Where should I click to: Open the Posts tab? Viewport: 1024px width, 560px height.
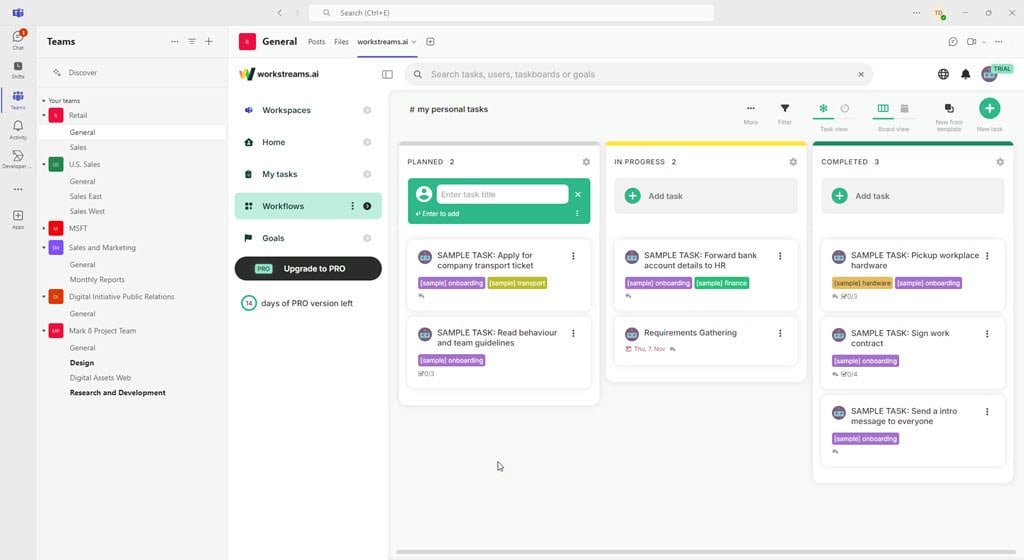(317, 42)
